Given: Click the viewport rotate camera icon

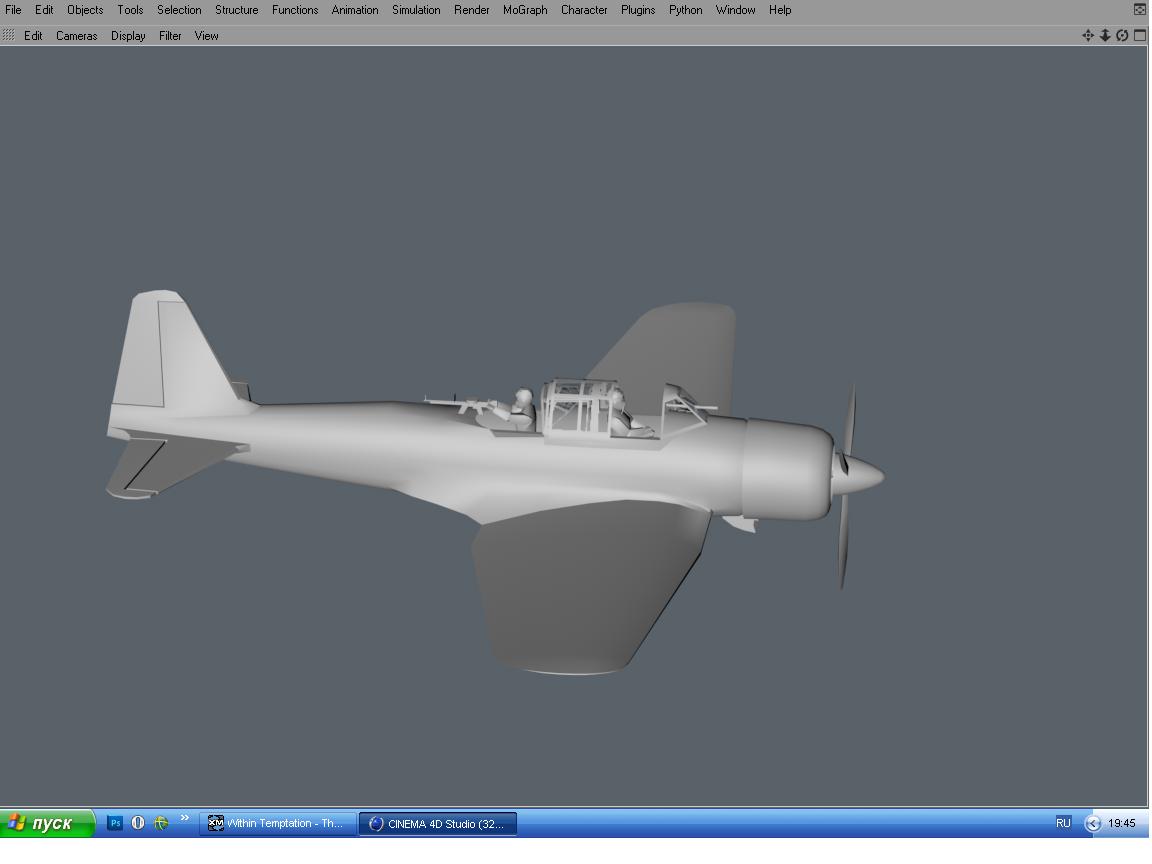Looking at the screenshot, I should click(1122, 35).
